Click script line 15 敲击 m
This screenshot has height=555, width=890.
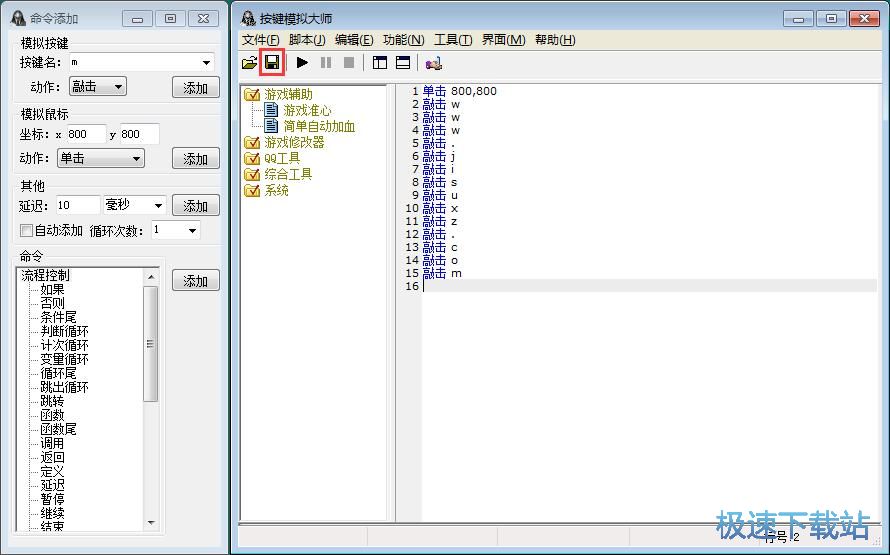click(443, 273)
